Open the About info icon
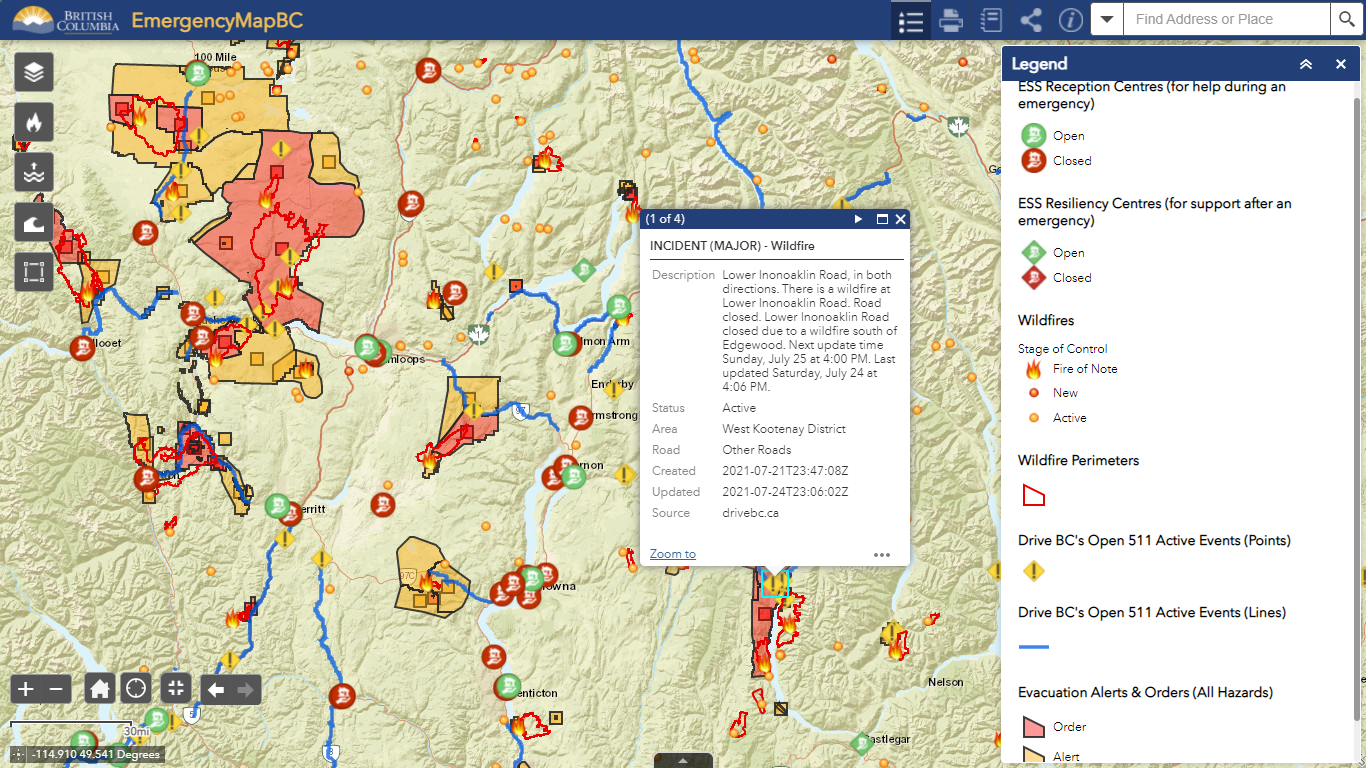Screen dimensions: 1368x768 pos(1071,20)
